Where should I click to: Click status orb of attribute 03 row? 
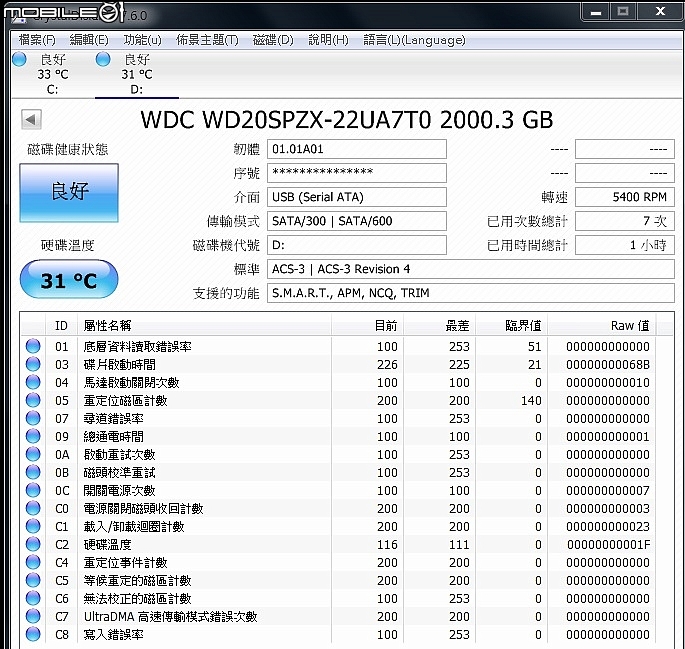[x=33, y=364]
